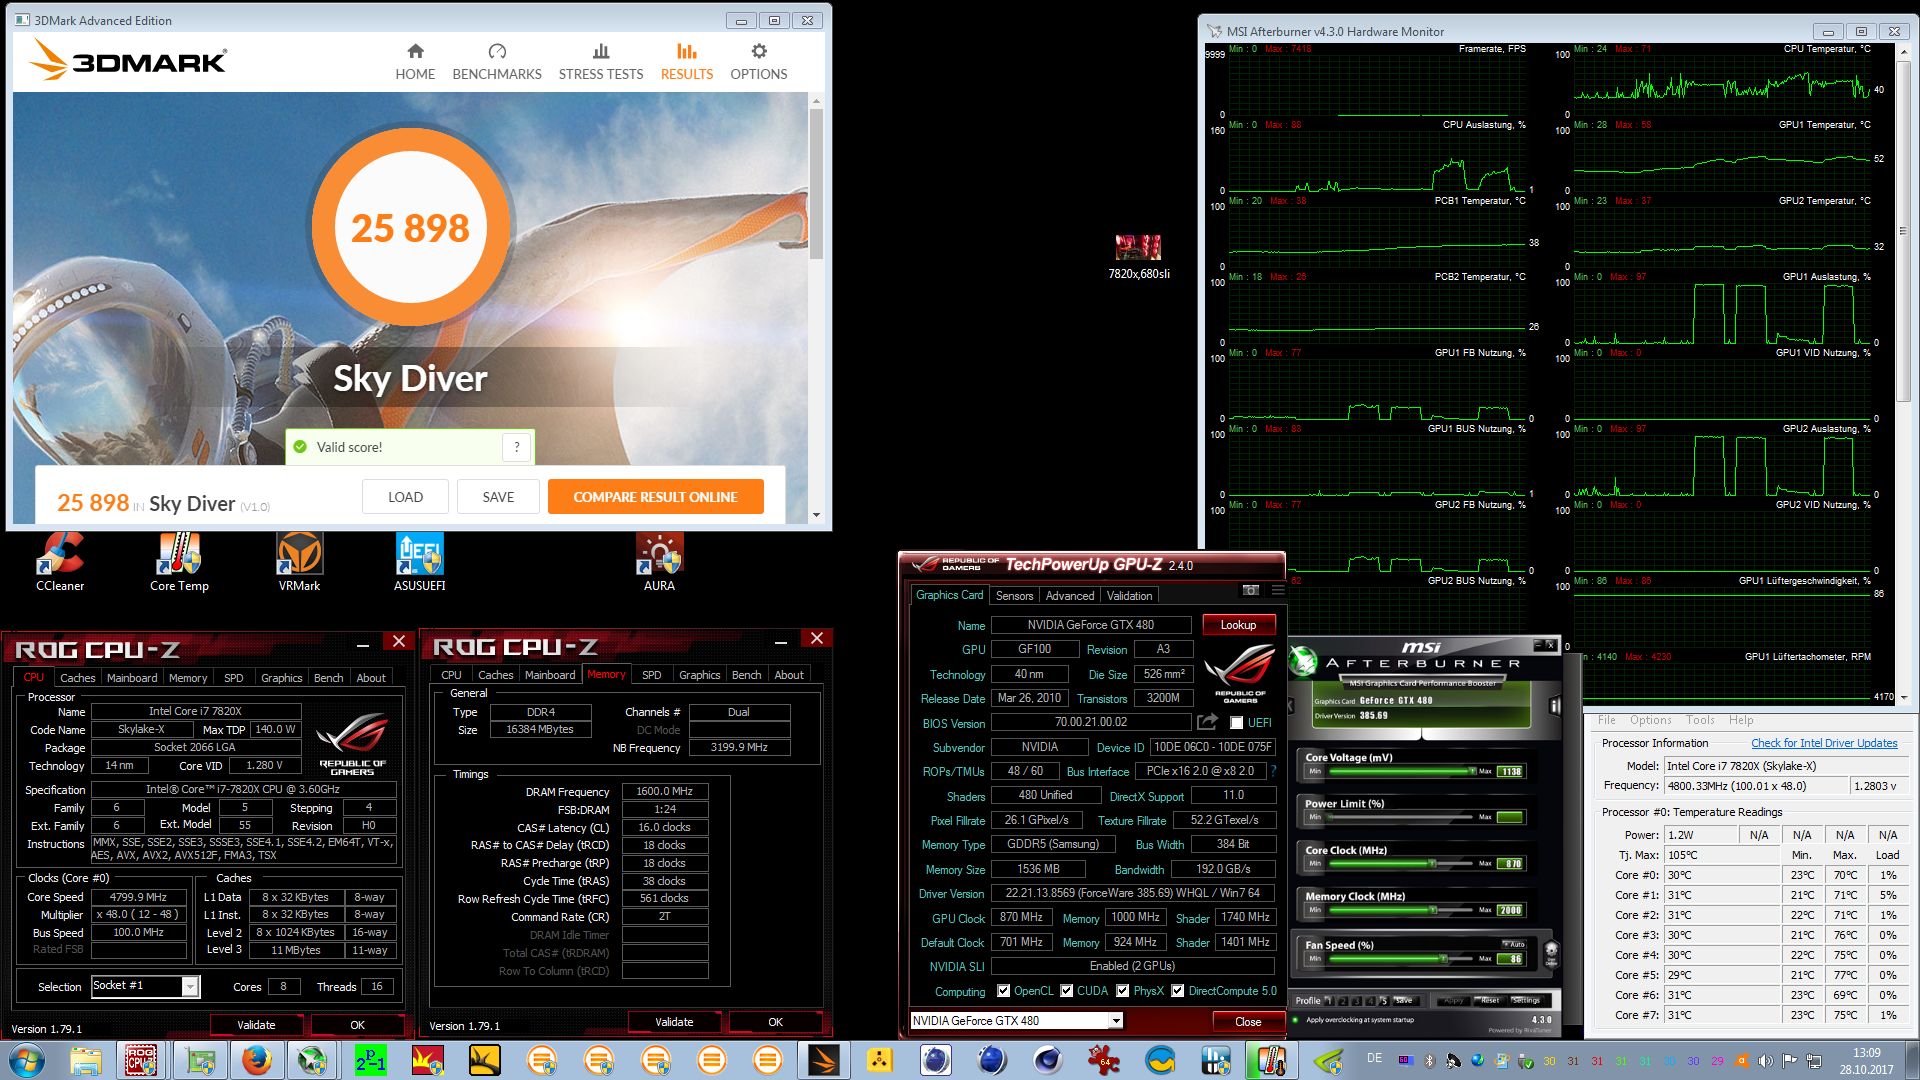Click COMPARE RESULT ONLINE button
This screenshot has width=1920, height=1080.
pos(655,497)
